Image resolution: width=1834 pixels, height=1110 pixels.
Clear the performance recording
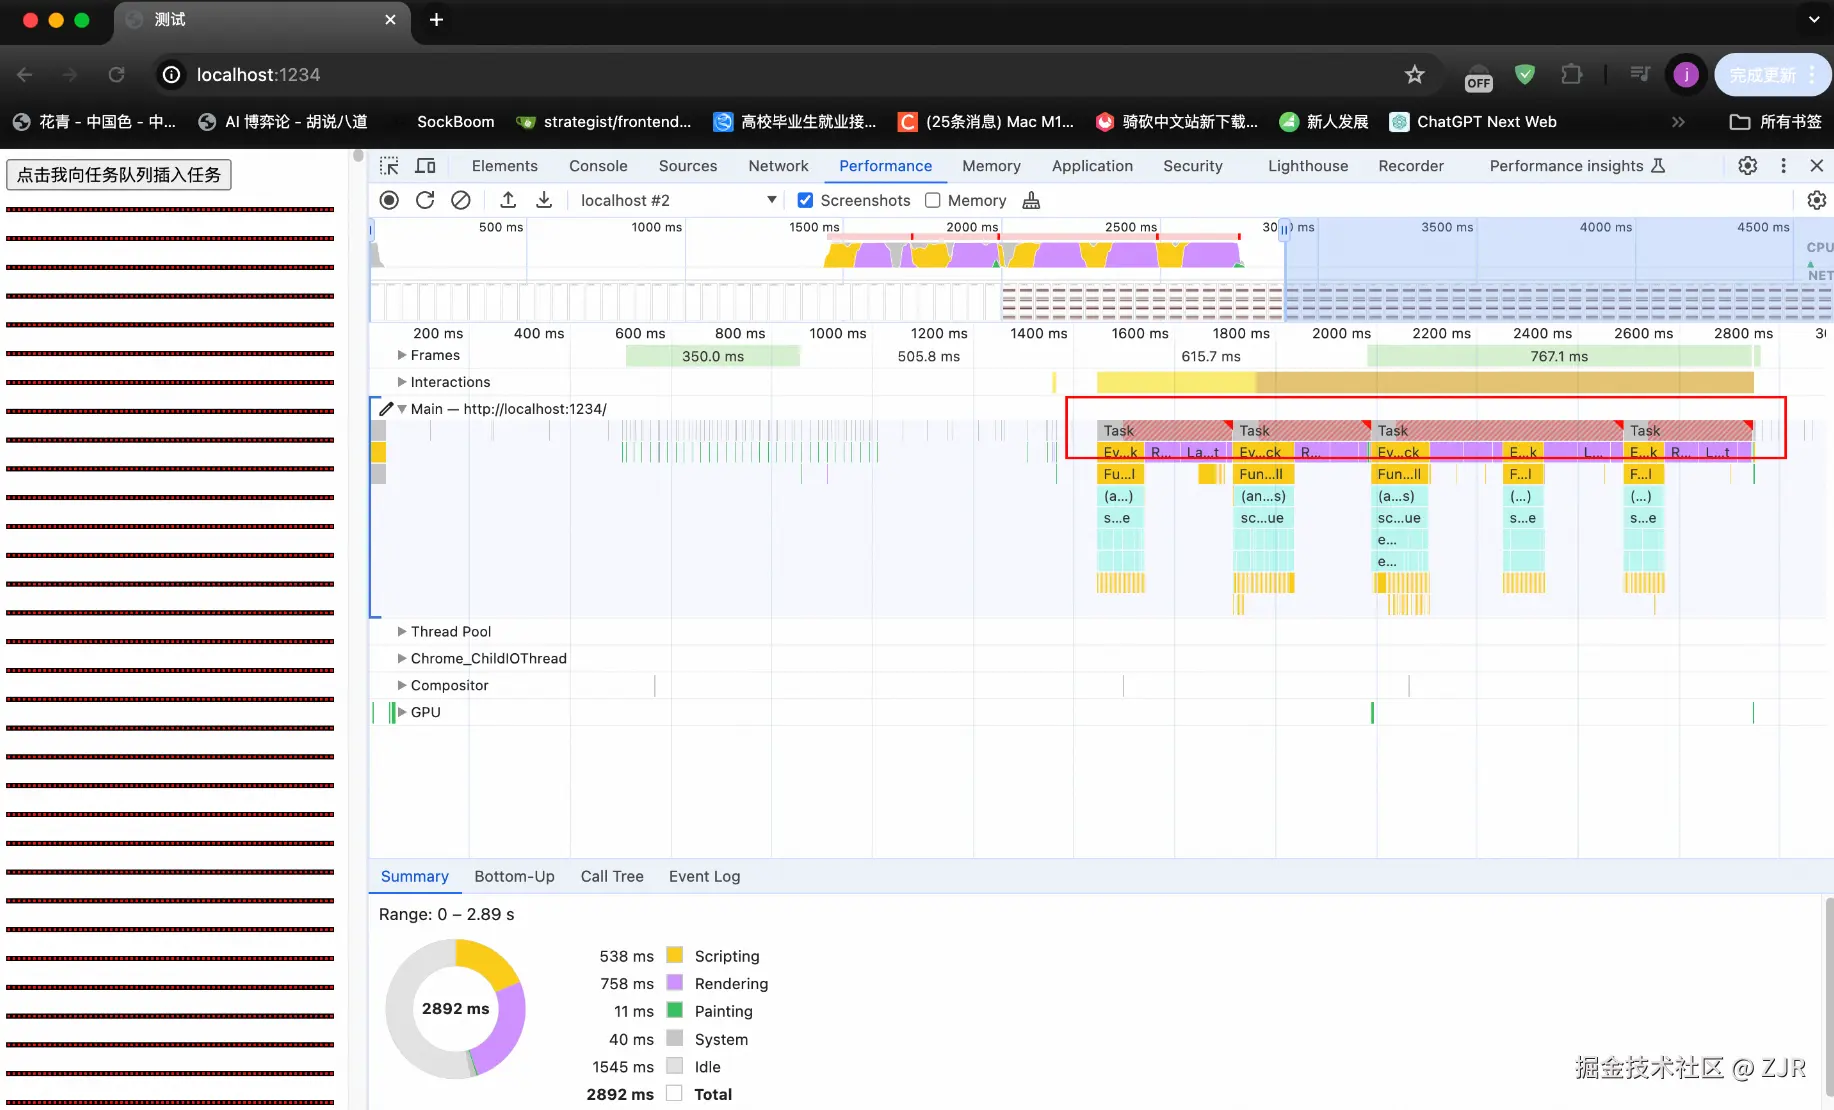(460, 200)
